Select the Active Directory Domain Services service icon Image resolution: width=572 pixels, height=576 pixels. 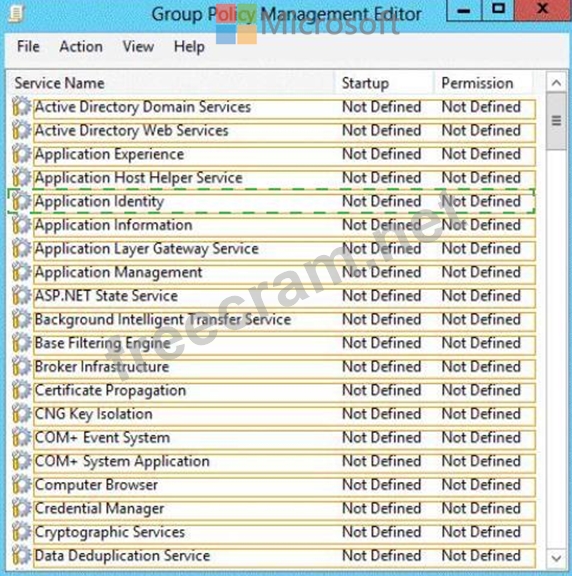21,107
